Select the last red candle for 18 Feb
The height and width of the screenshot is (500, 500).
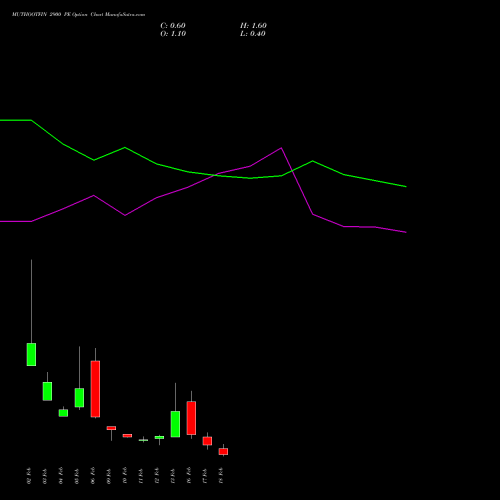pos(223,451)
